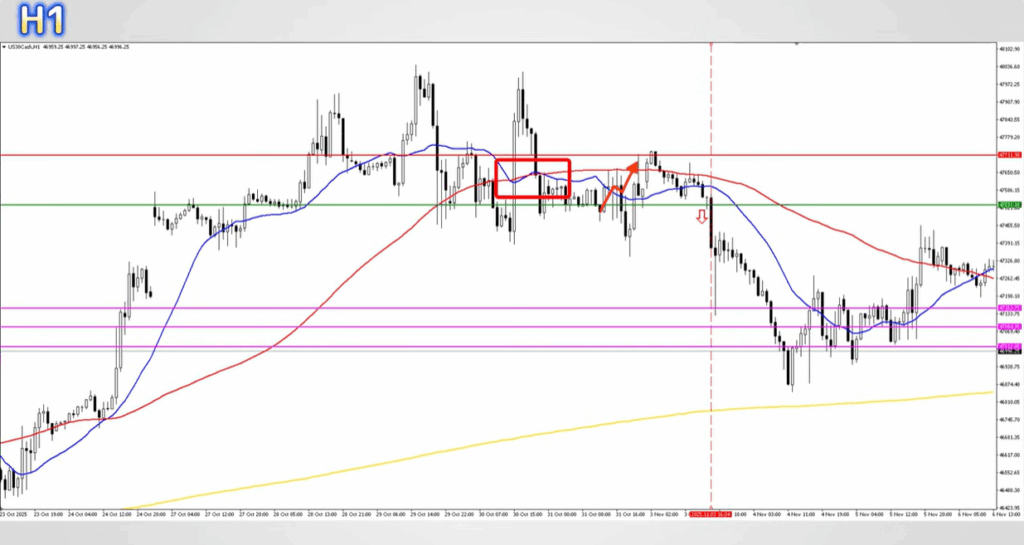Select the top magenta line price label
The height and width of the screenshot is (545, 1024).
1009,308
